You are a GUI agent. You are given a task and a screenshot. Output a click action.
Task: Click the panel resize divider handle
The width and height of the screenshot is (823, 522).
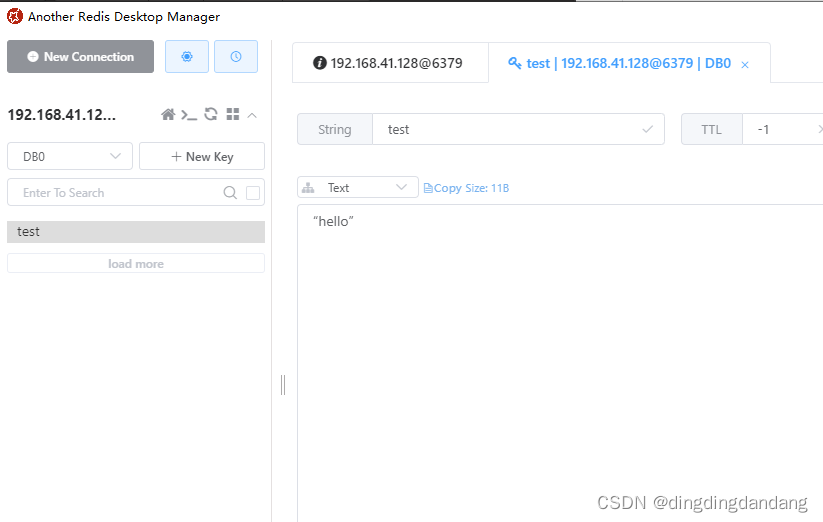click(x=283, y=385)
